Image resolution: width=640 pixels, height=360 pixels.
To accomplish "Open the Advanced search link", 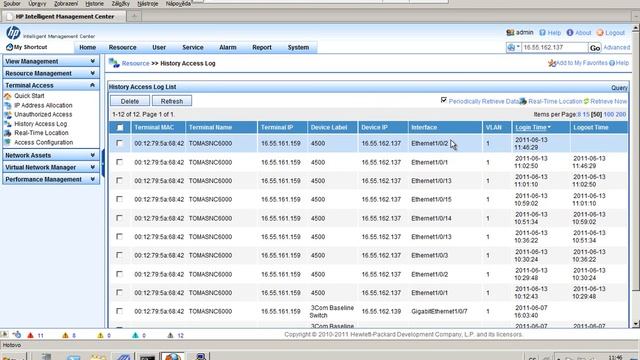I will (x=616, y=47).
